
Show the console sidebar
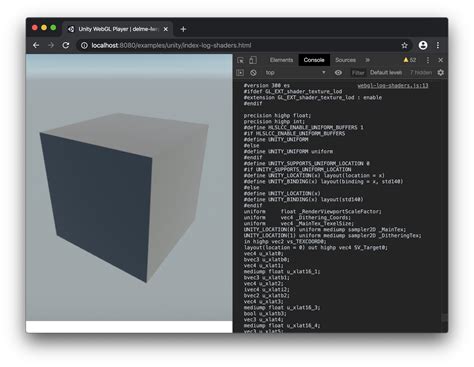(240, 73)
